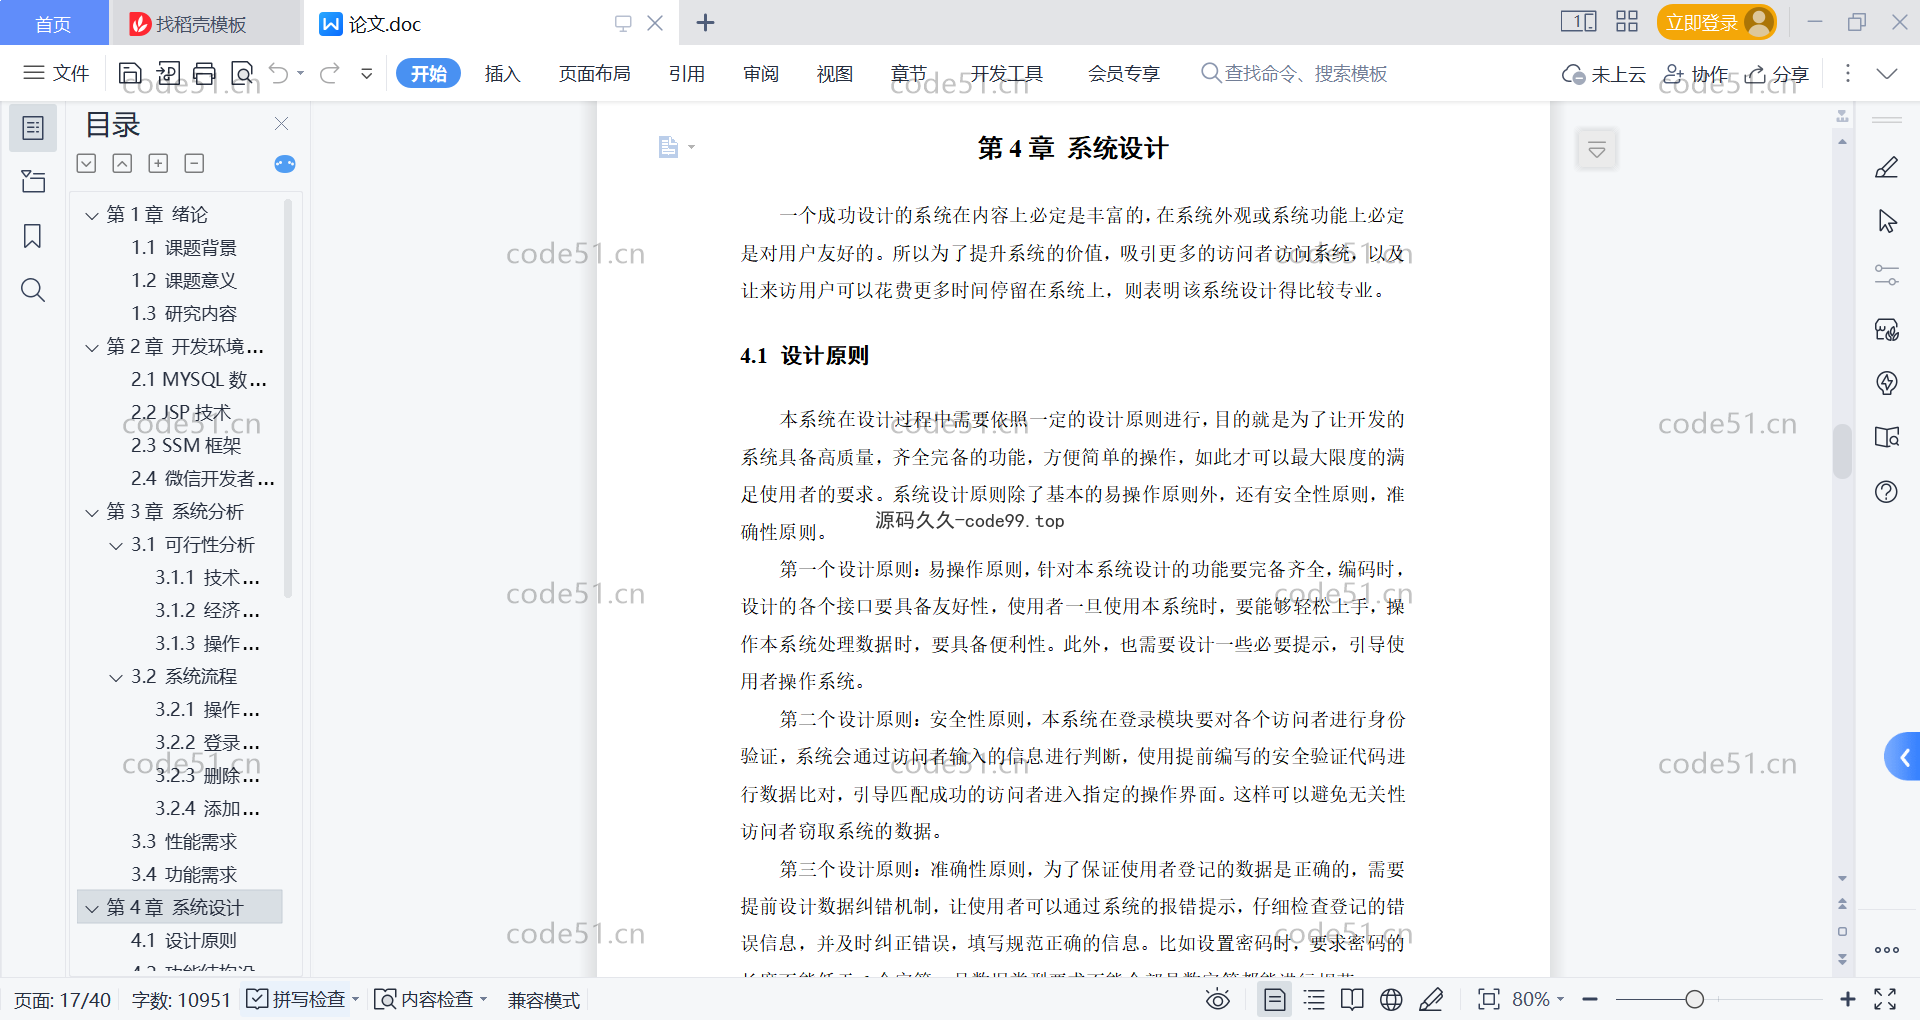Switch to the 页面布局 ribbon tab
This screenshot has width=1920, height=1020.
[x=594, y=73]
